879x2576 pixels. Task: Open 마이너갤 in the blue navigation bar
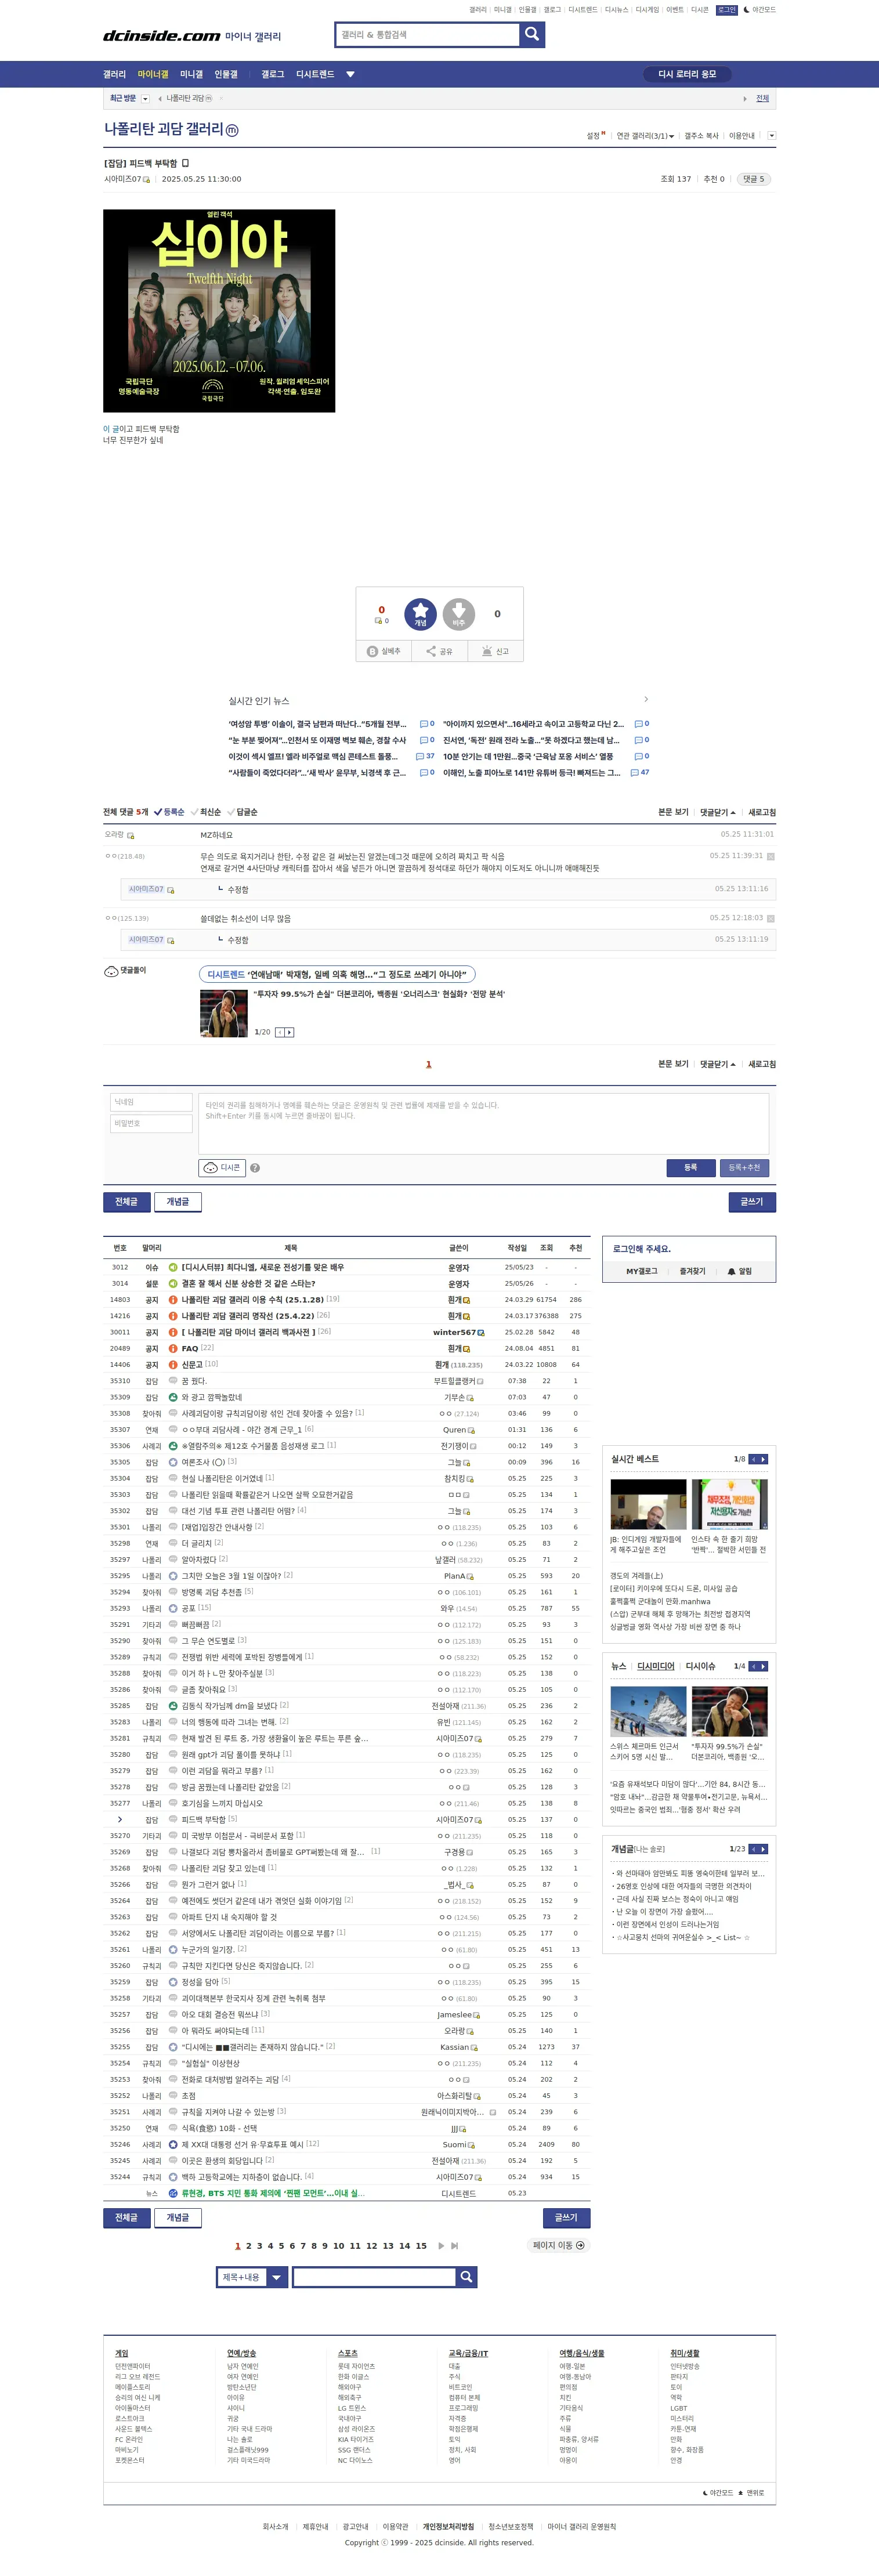(153, 74)
